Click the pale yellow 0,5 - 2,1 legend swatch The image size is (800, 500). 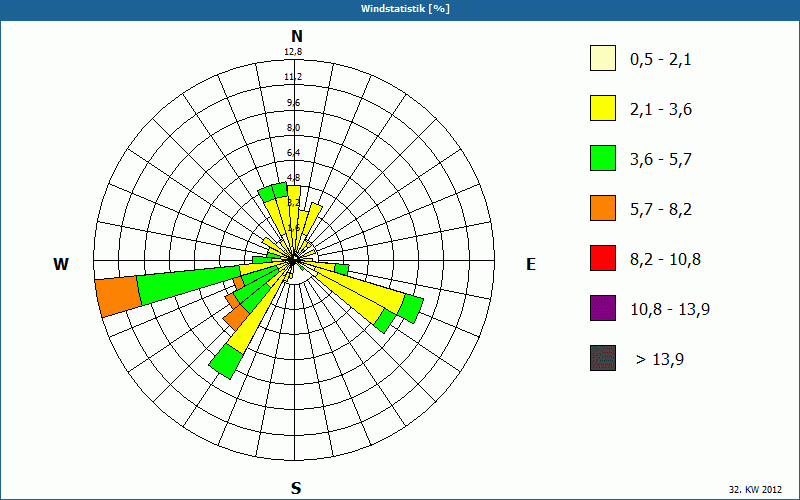[x=603, y=58]
